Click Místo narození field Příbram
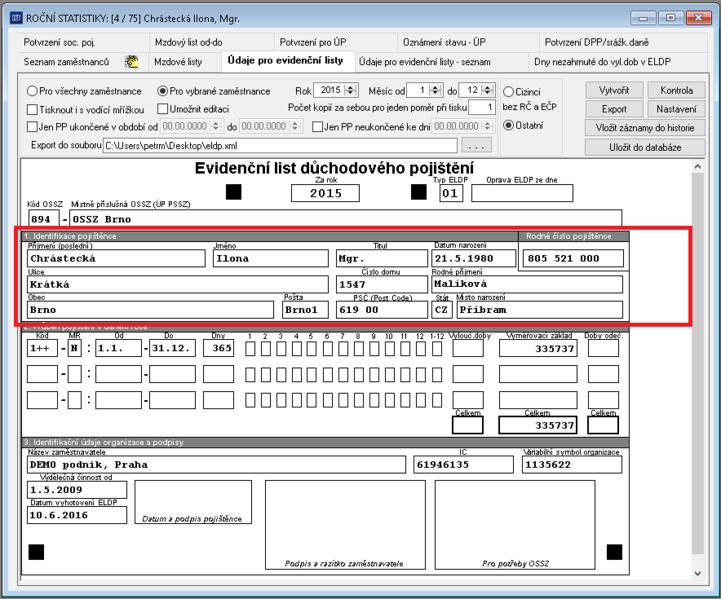This screenshot has width=721, height=599. (540, 310)
